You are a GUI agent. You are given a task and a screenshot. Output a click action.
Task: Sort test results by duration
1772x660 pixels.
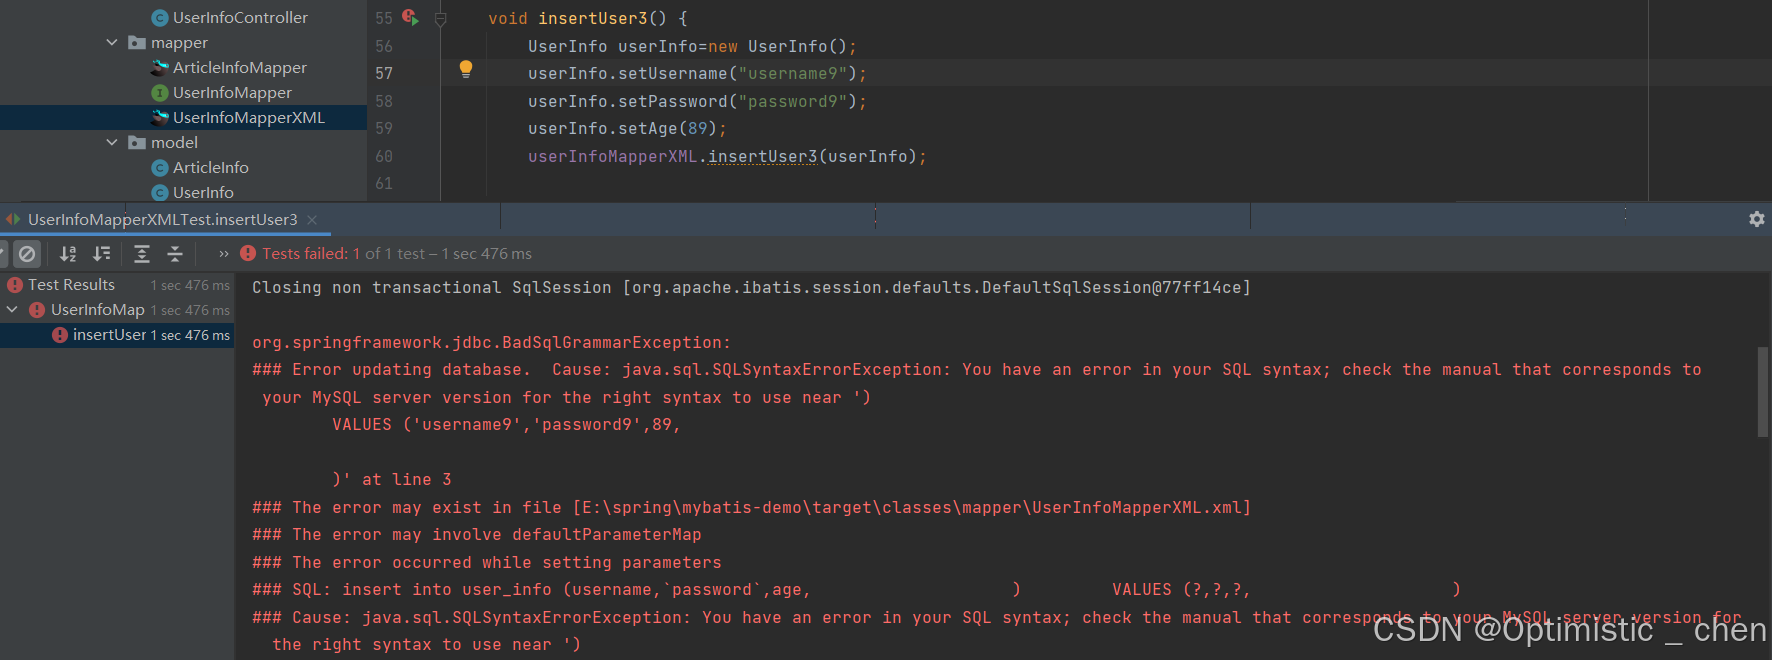click(102, 254)
